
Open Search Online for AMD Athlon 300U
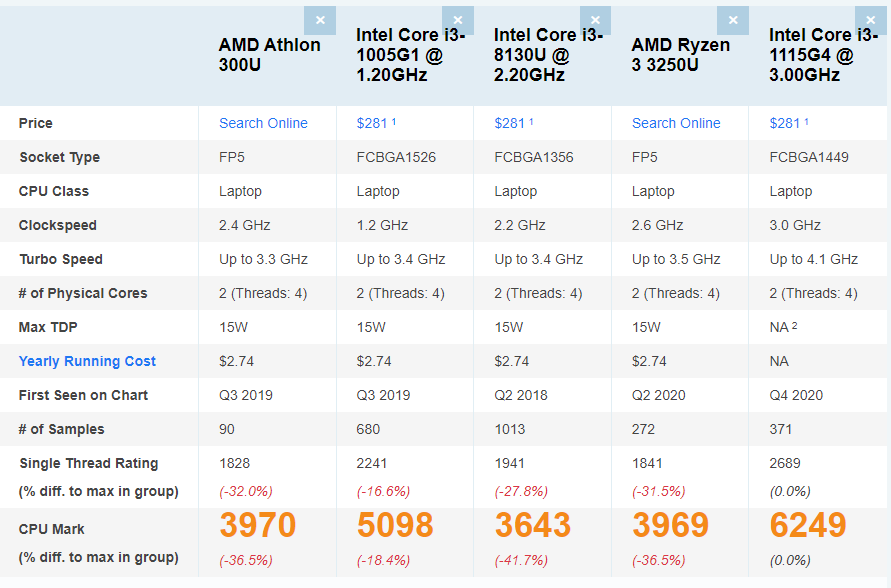263,123
